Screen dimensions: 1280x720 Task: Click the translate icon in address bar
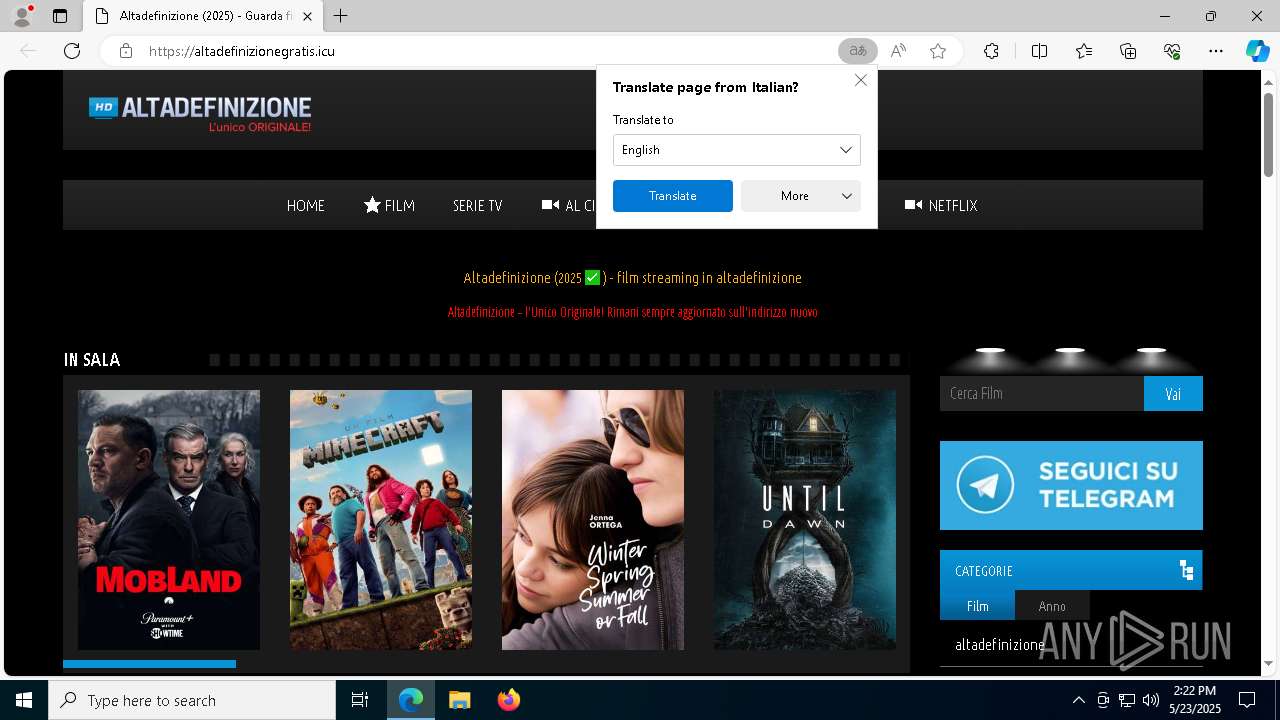(x=857, y=51)
